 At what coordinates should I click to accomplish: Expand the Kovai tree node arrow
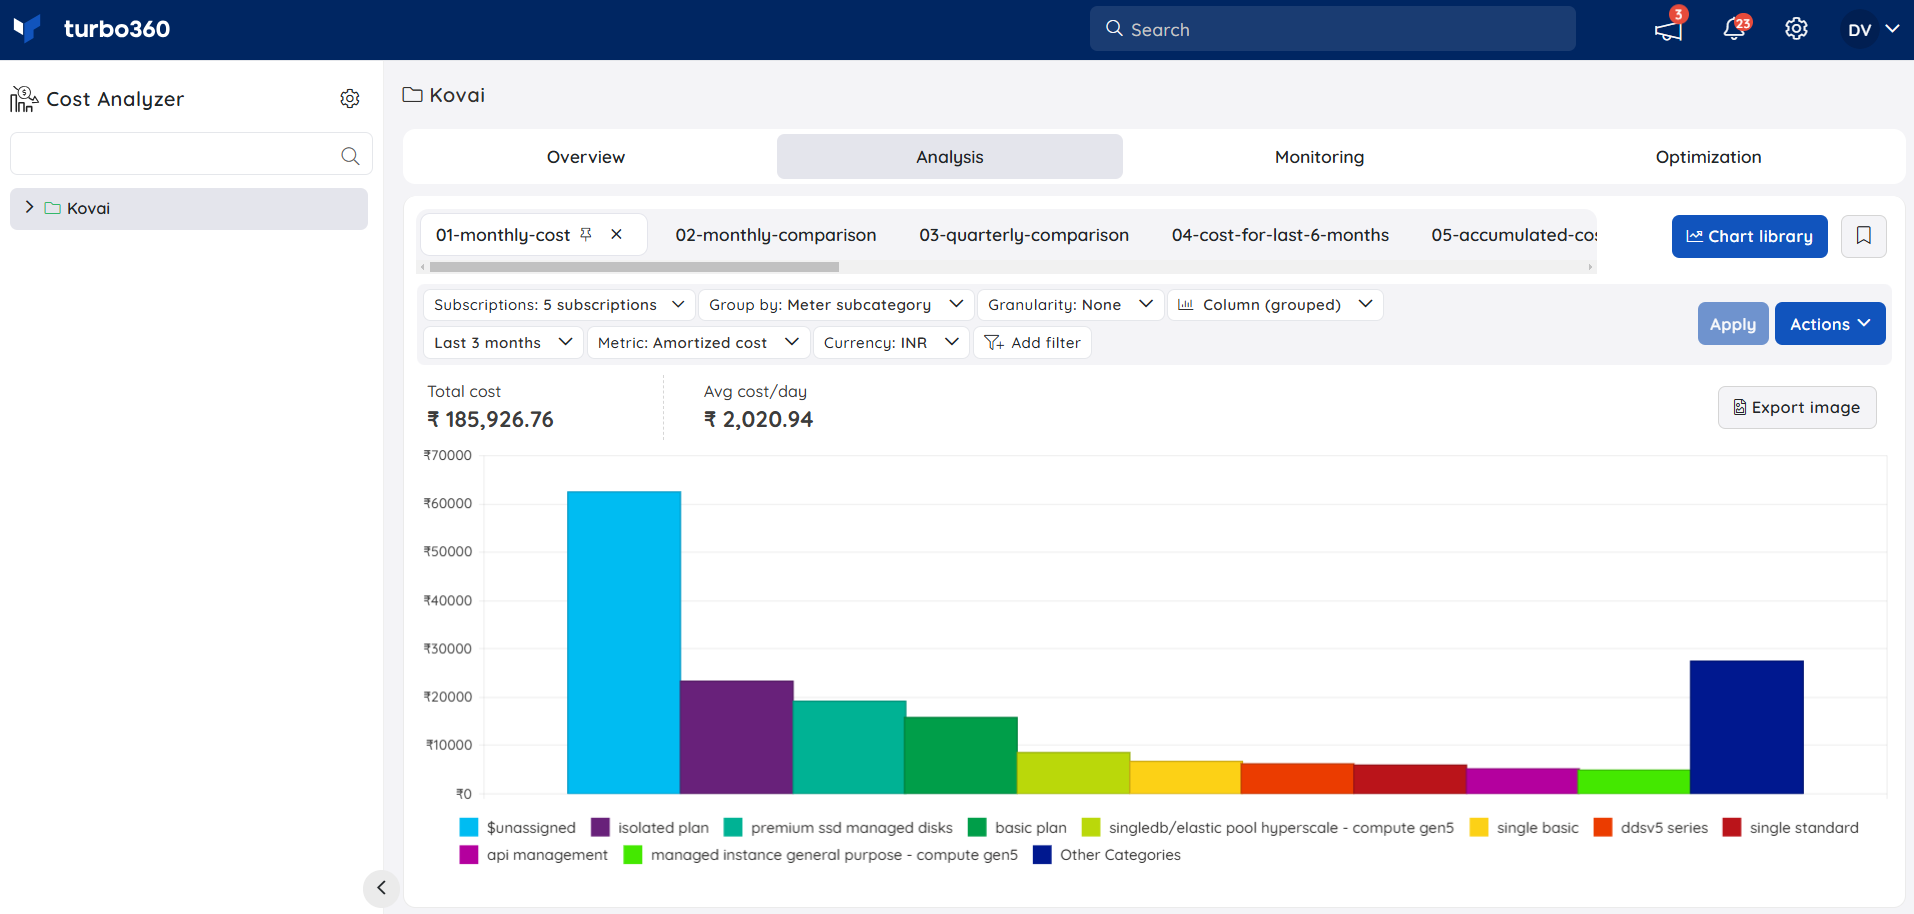[x=29, y=207]
